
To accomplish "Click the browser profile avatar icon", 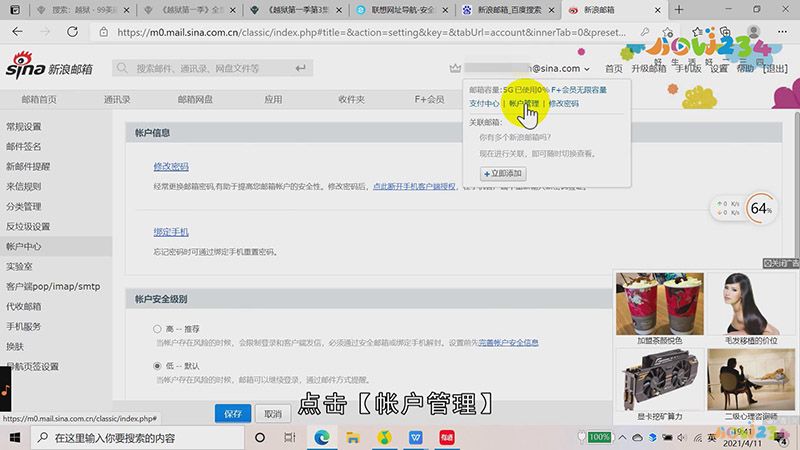I will 754,32.
